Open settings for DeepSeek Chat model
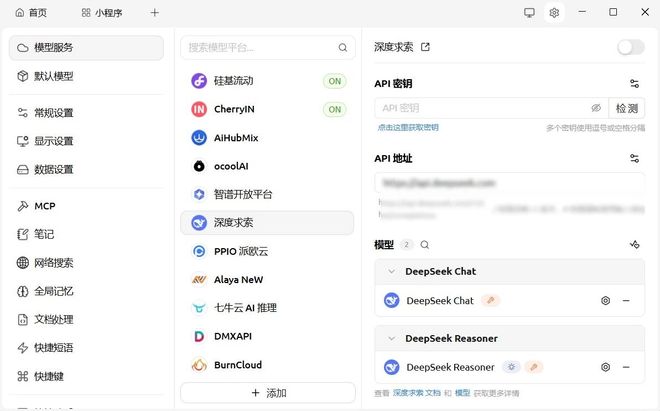Viewport: 660px width, 411px height. click(605, 301)
